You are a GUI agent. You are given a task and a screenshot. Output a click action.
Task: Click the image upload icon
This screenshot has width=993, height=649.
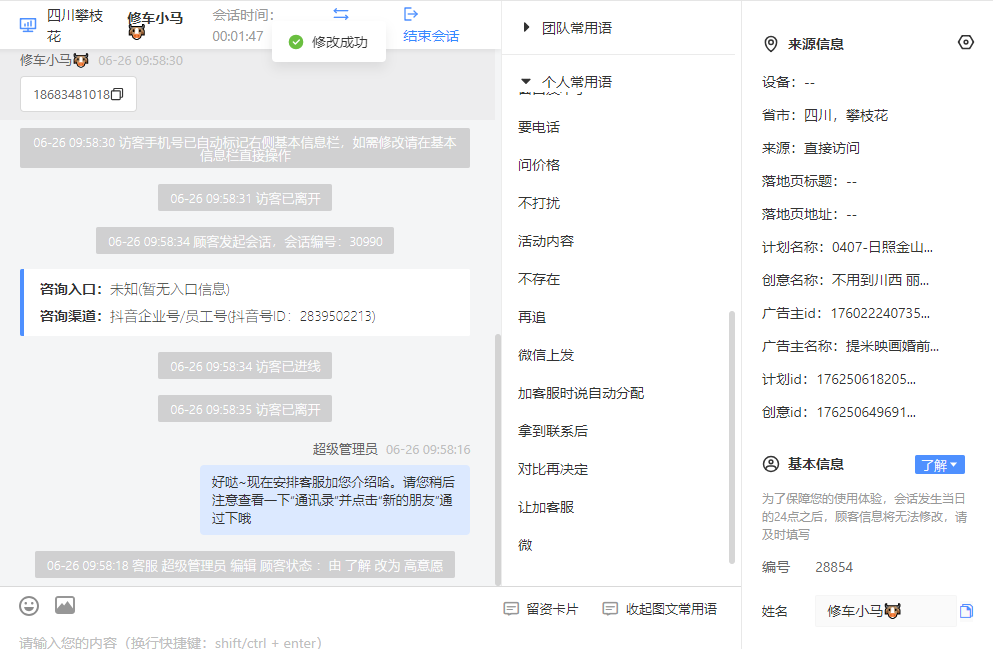click(65, 605)
